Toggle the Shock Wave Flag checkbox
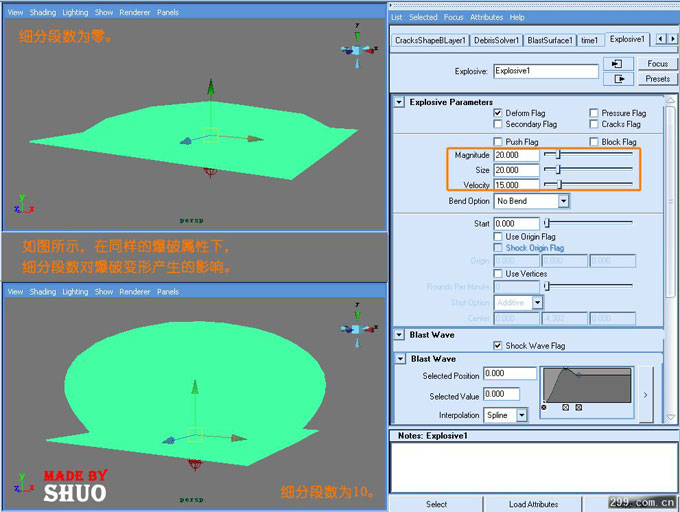This screenshot has height=512, width=680. (x=498, y=345)
